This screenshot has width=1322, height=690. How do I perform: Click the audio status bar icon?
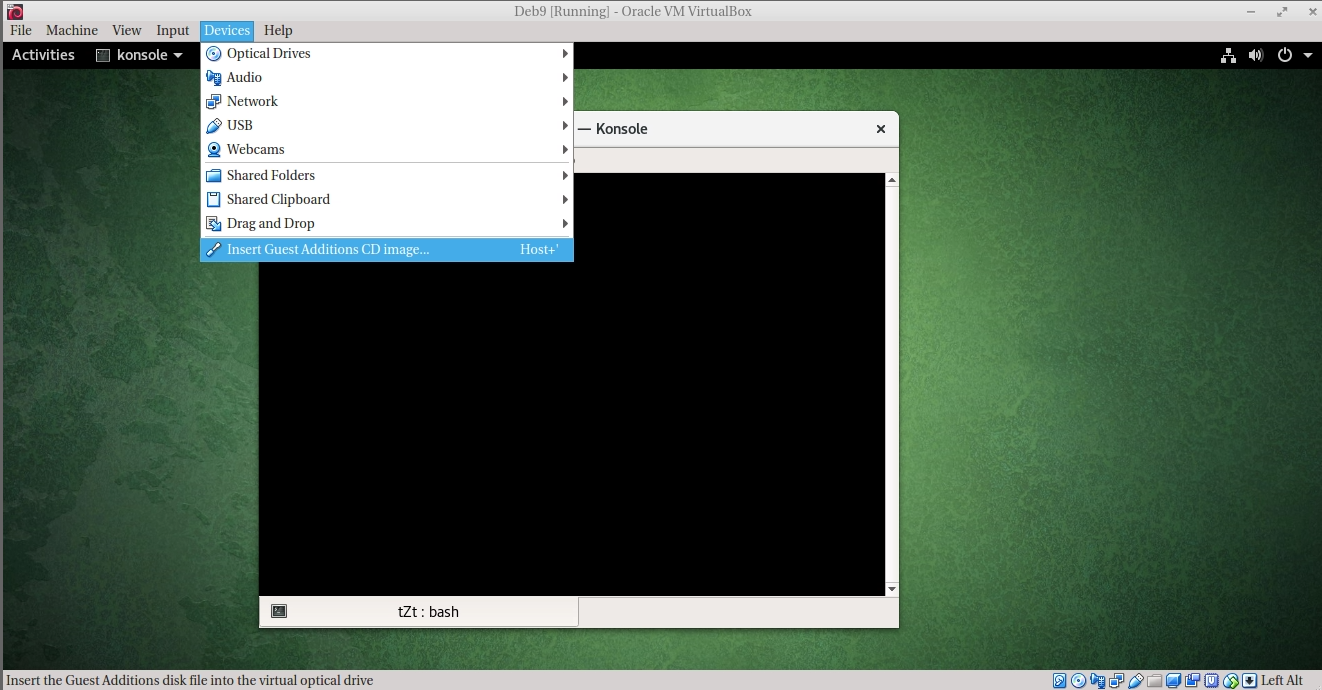1098,681
